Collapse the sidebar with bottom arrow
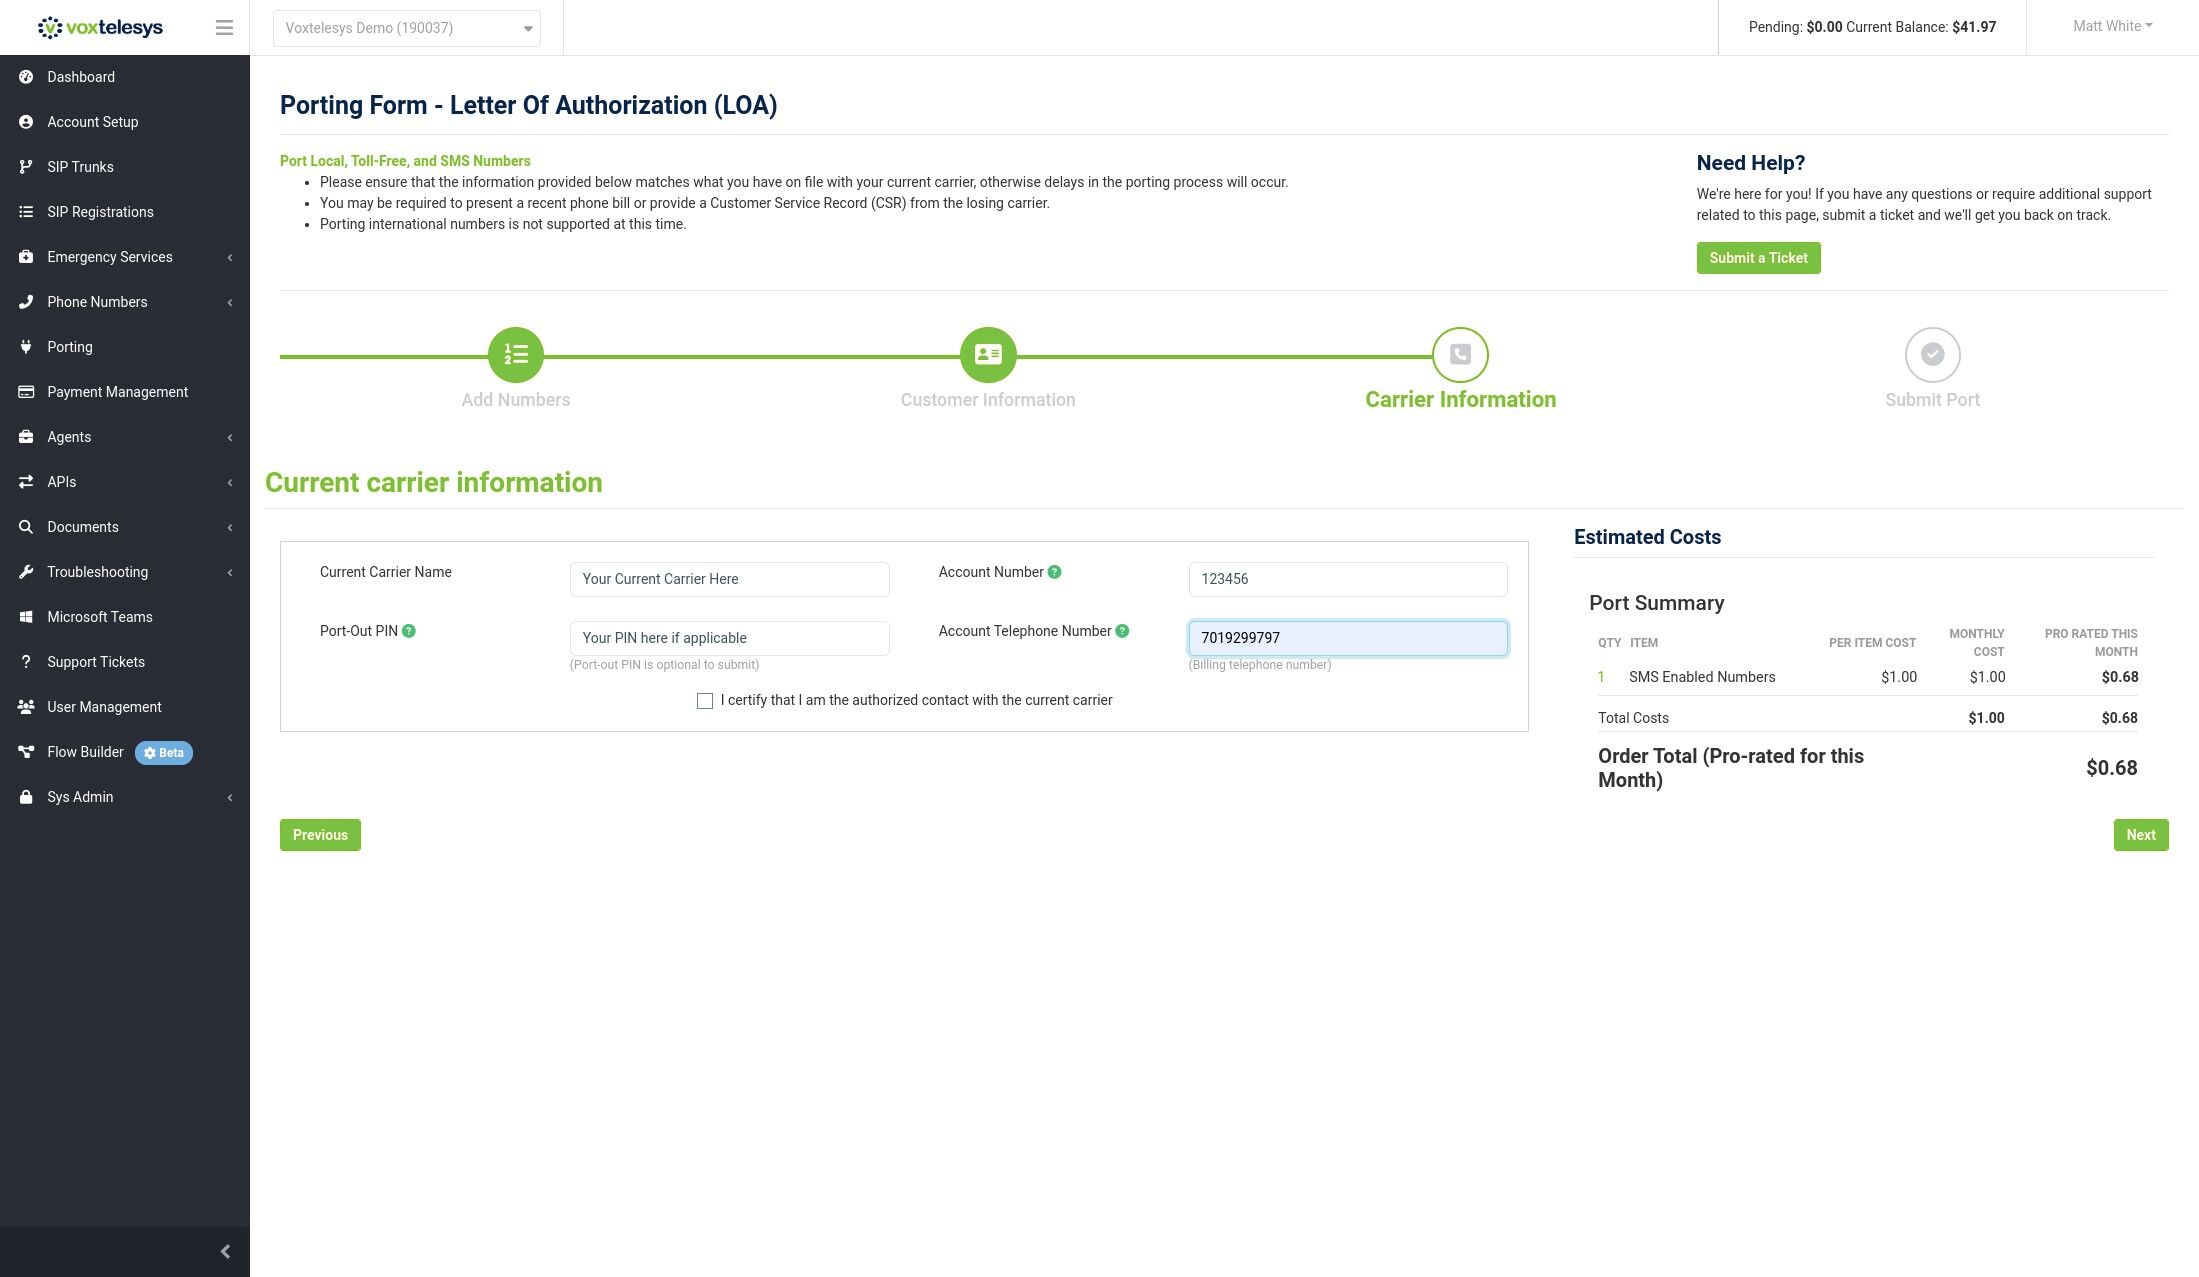The width and height of the screenshot is (2199, 1277). click(x=225, y=1252)
